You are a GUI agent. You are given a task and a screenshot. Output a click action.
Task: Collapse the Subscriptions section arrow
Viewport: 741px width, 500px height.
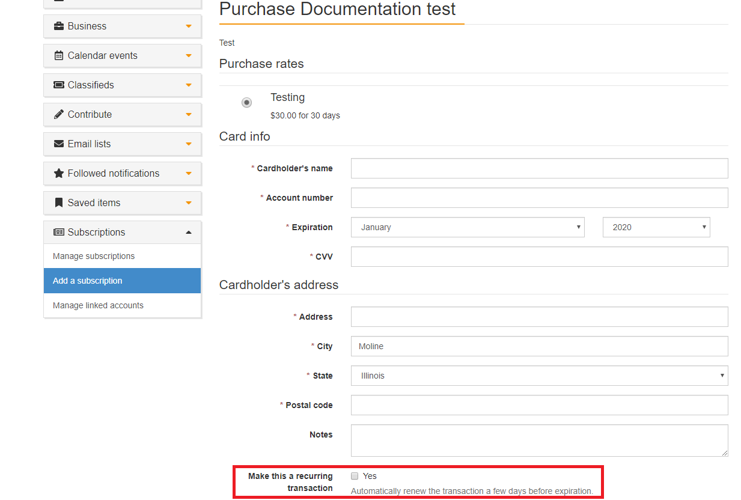coord(189,233)
